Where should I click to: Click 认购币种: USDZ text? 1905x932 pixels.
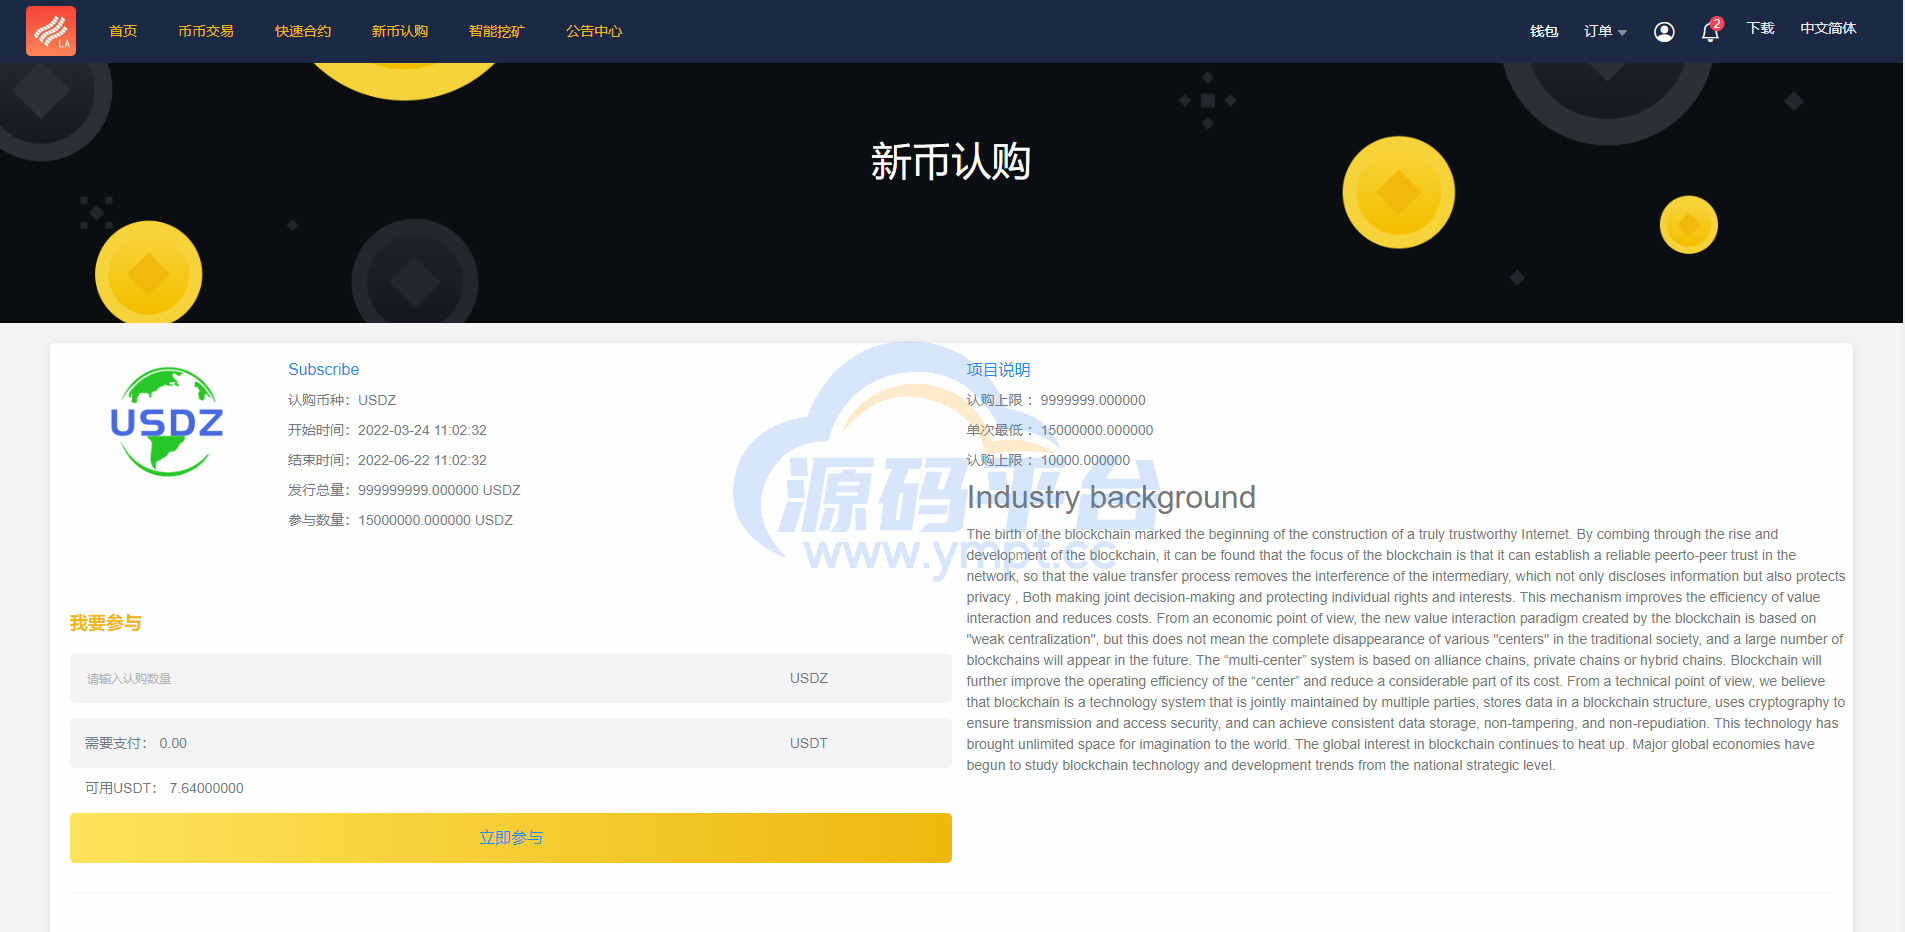point(342,400)
